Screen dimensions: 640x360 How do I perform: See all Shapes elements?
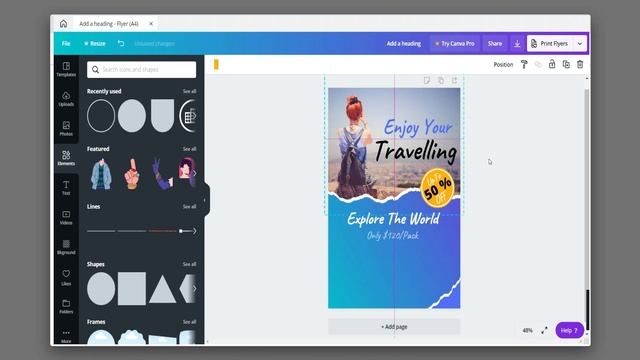coord(189,264)
